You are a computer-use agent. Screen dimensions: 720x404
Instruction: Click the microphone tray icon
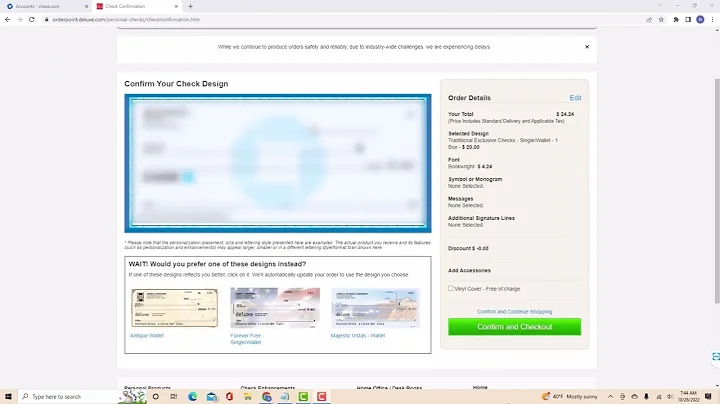(646, 396)
